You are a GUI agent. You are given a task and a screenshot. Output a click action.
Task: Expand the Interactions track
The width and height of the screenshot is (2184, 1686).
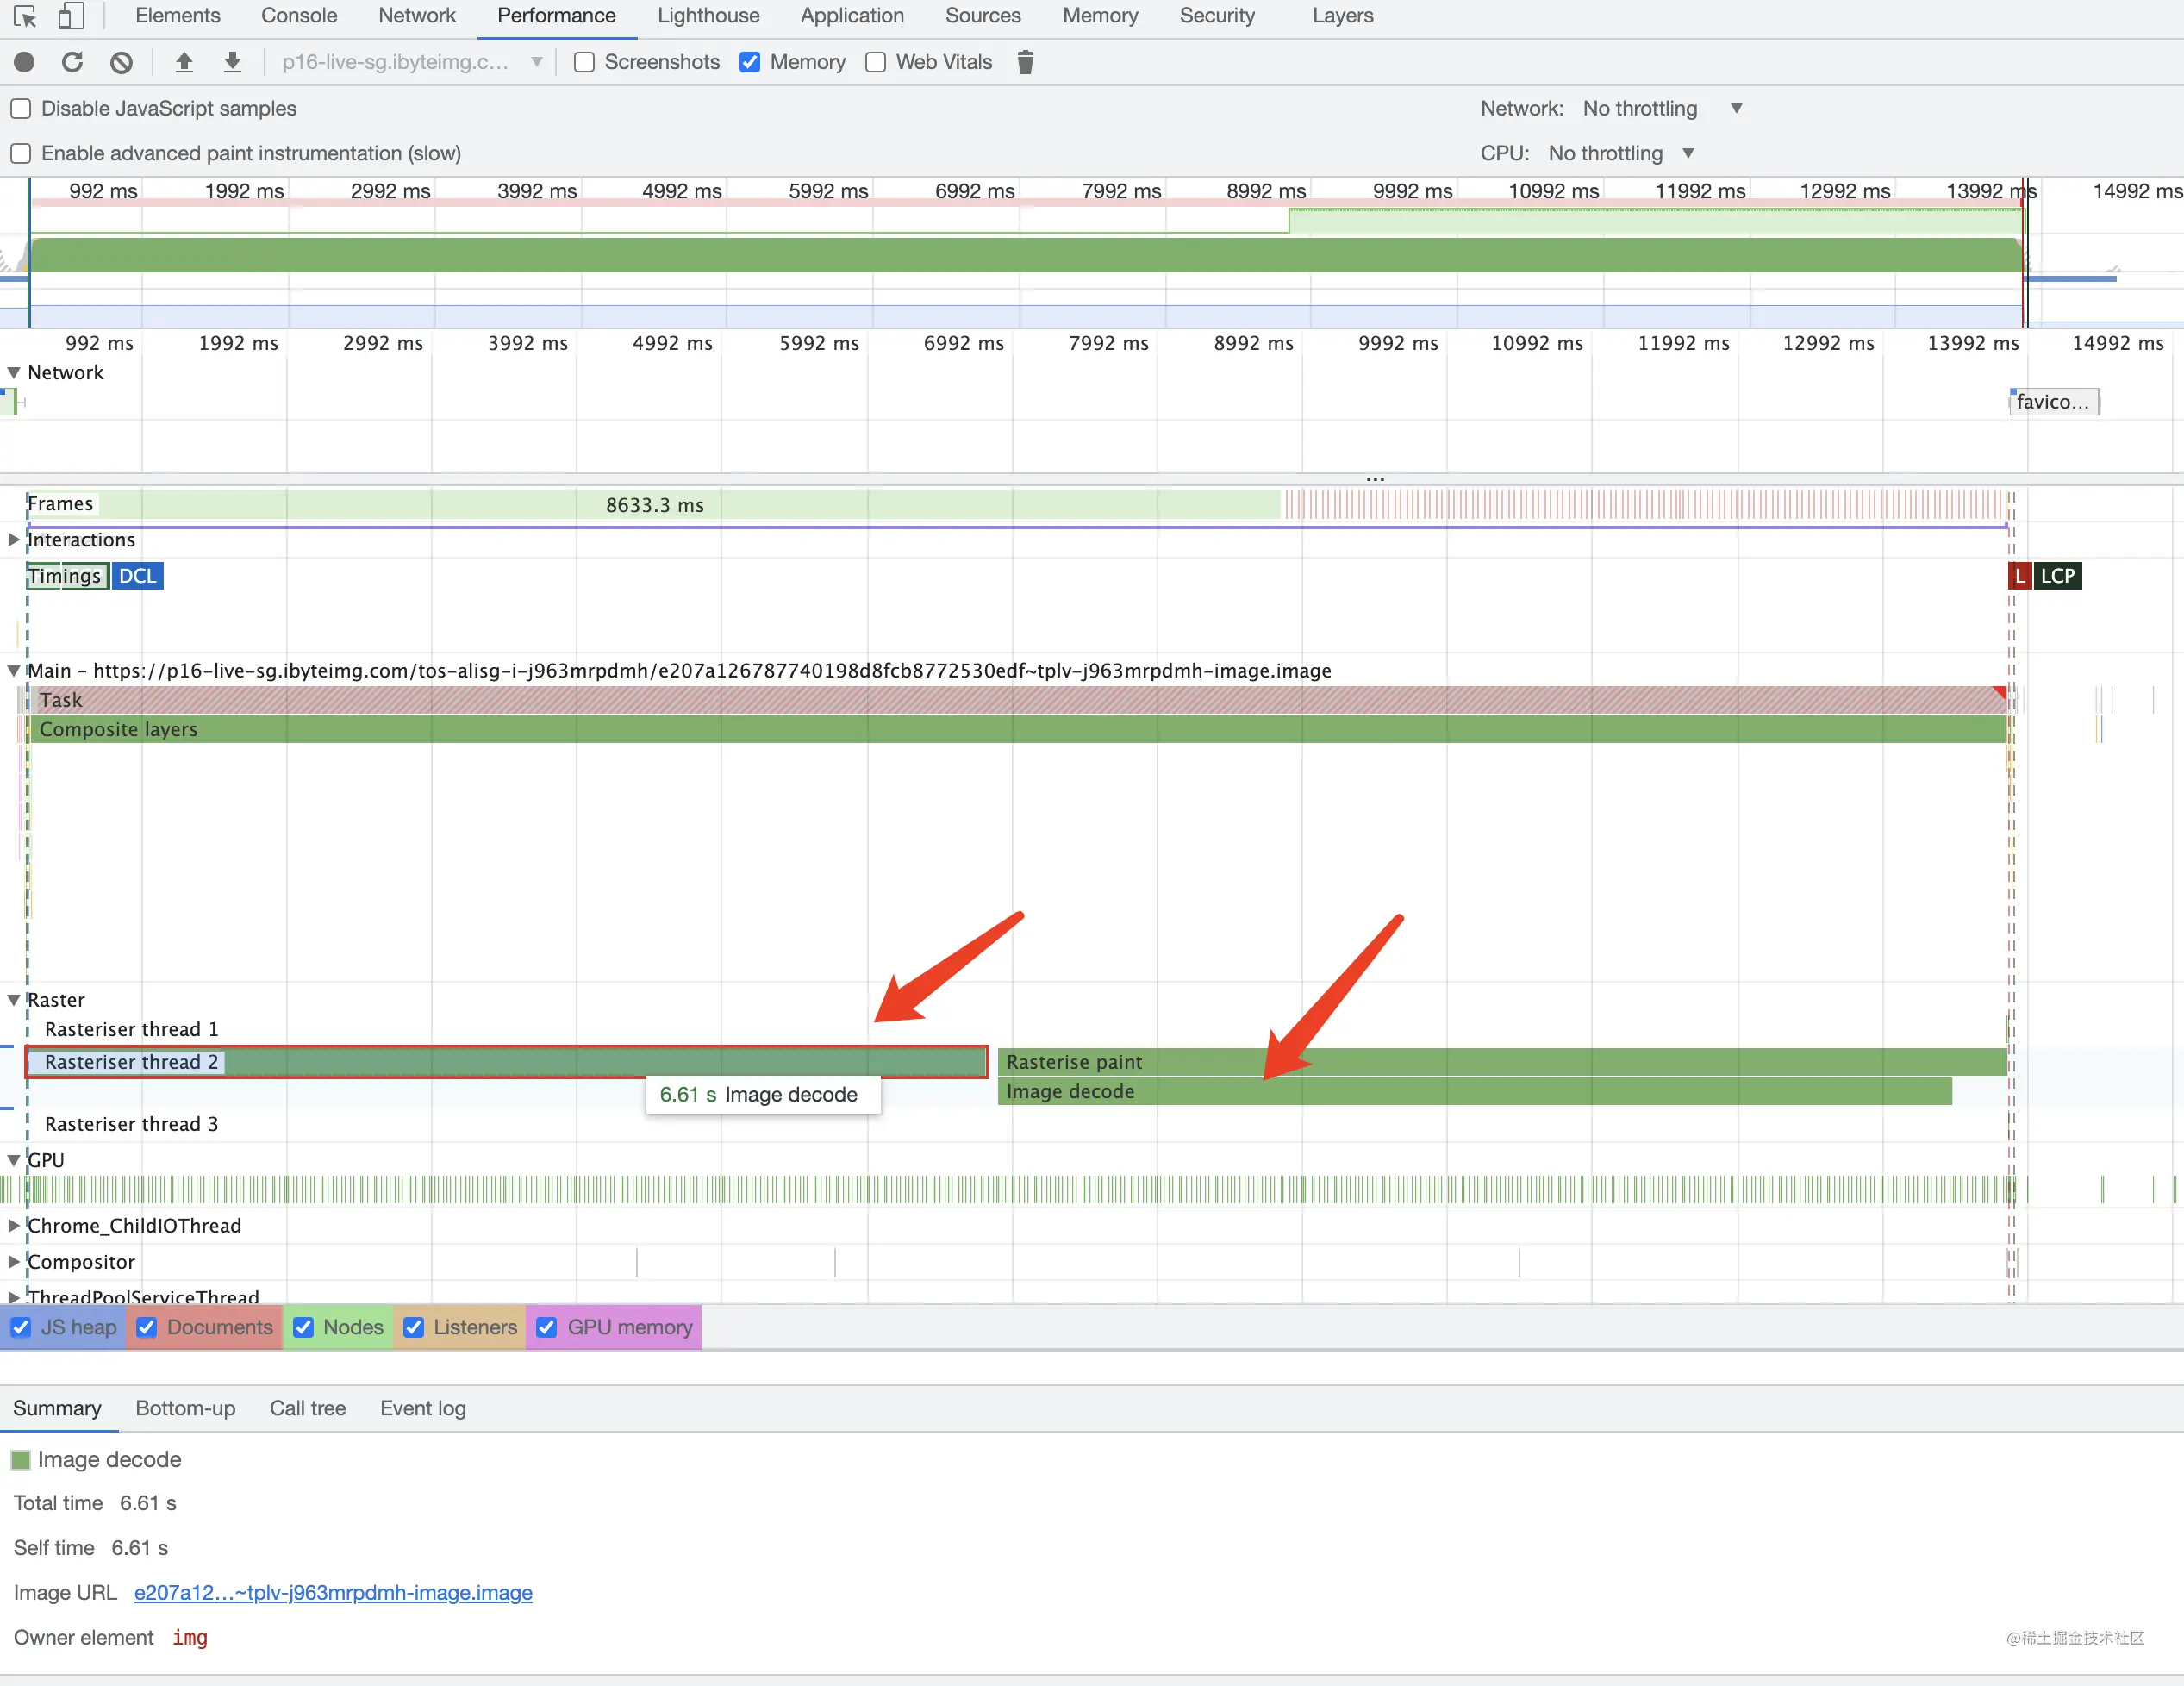(14, 540)
